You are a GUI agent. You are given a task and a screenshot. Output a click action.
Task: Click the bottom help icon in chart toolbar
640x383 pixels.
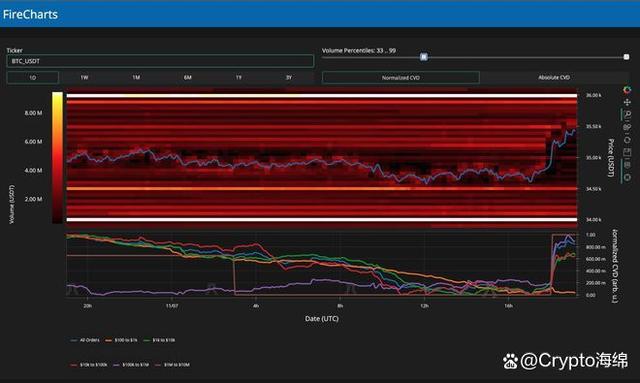[x=627, y=177]
